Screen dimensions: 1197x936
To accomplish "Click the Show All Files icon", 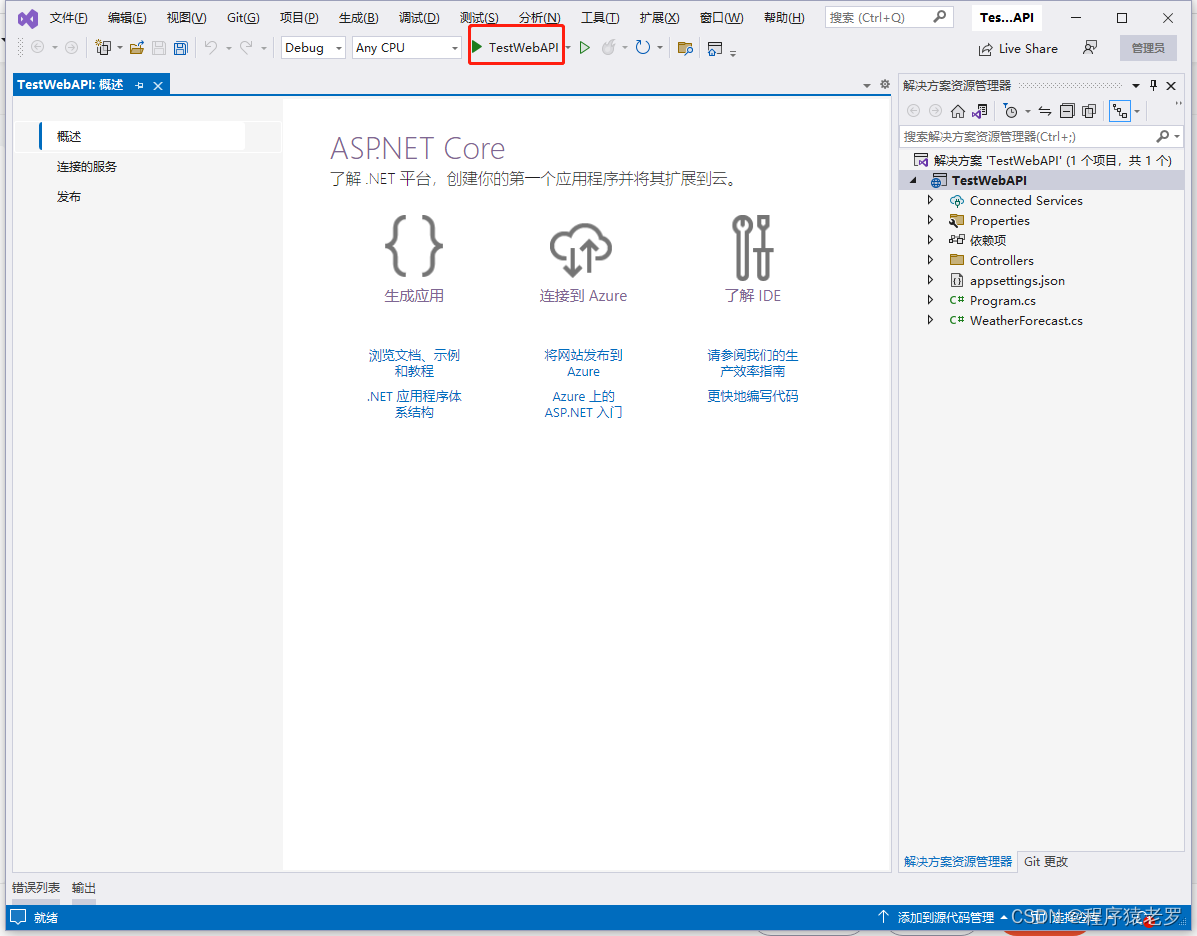I will 1089,111.
